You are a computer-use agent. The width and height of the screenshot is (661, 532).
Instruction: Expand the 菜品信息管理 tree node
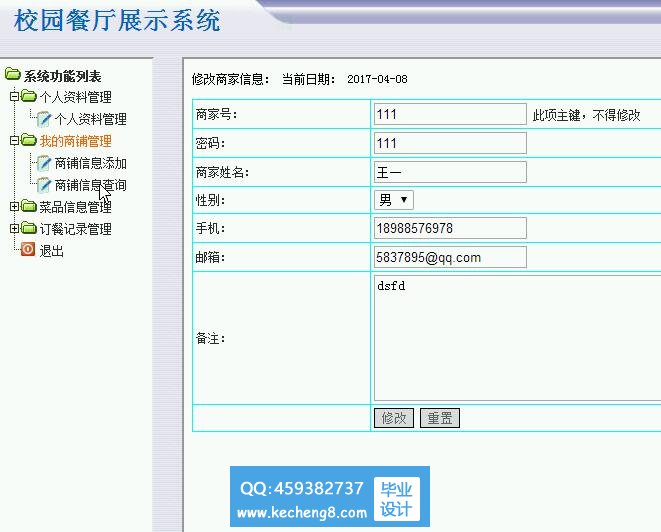tap(14, 207)
